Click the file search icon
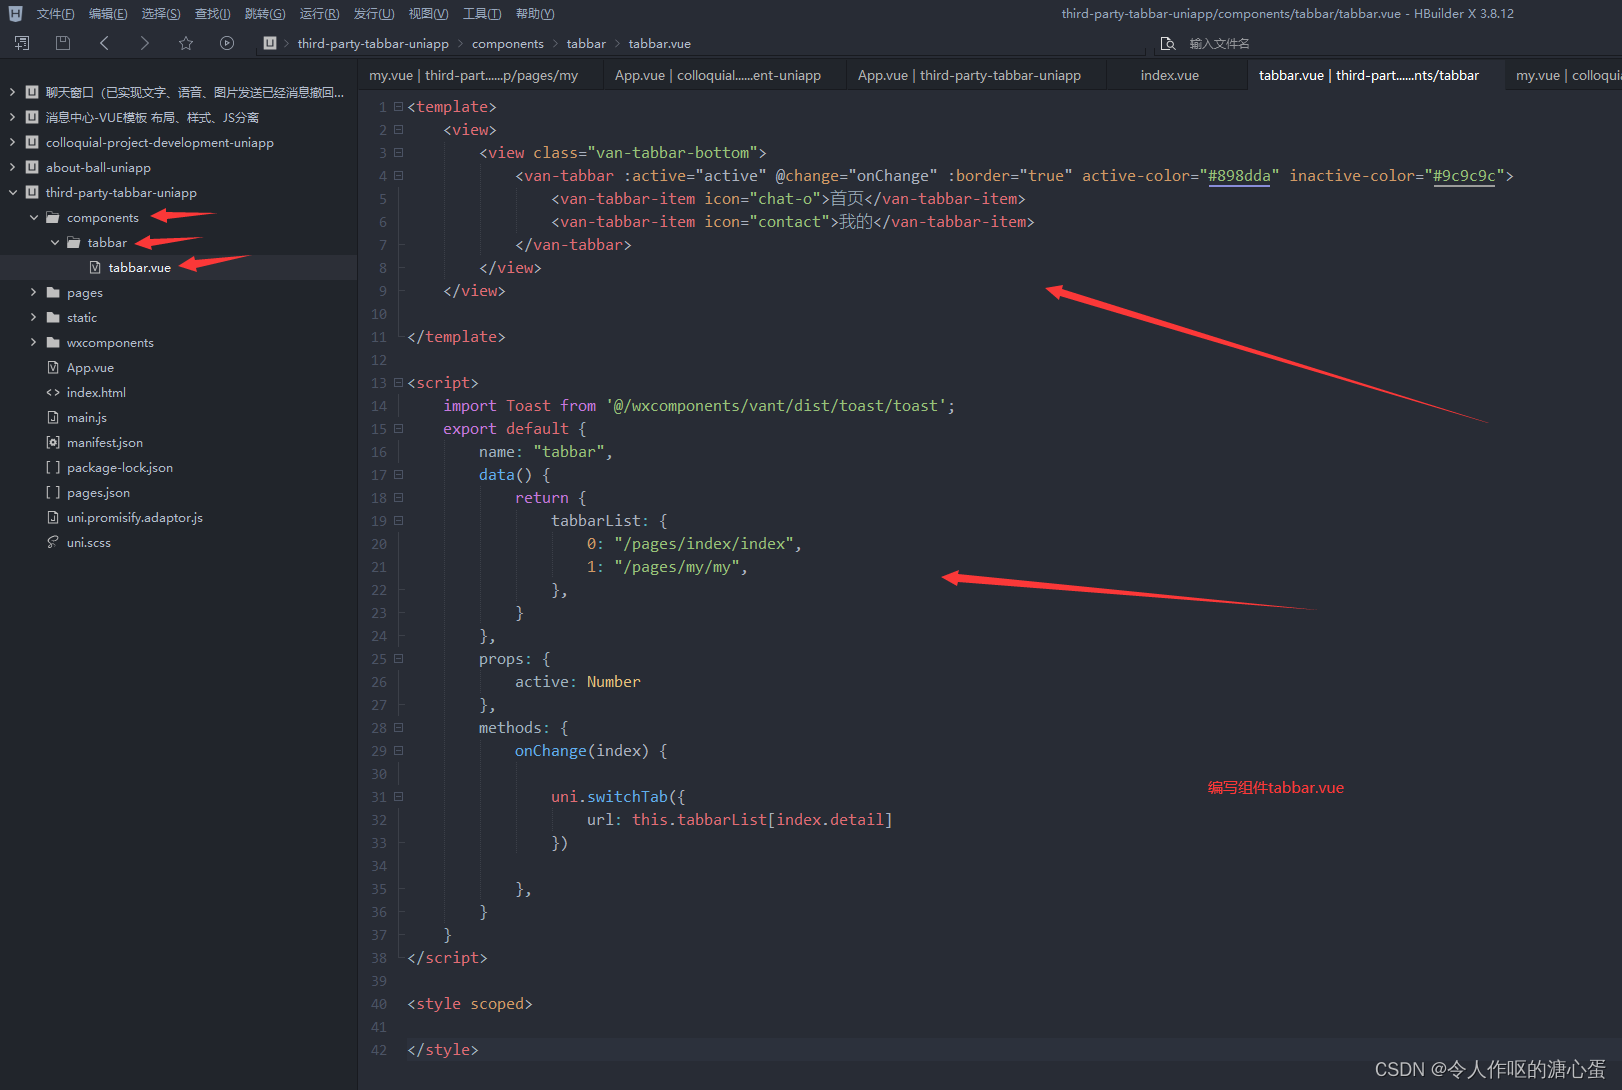This screenshot has width=1622, height=1090. coord(1167,43)
